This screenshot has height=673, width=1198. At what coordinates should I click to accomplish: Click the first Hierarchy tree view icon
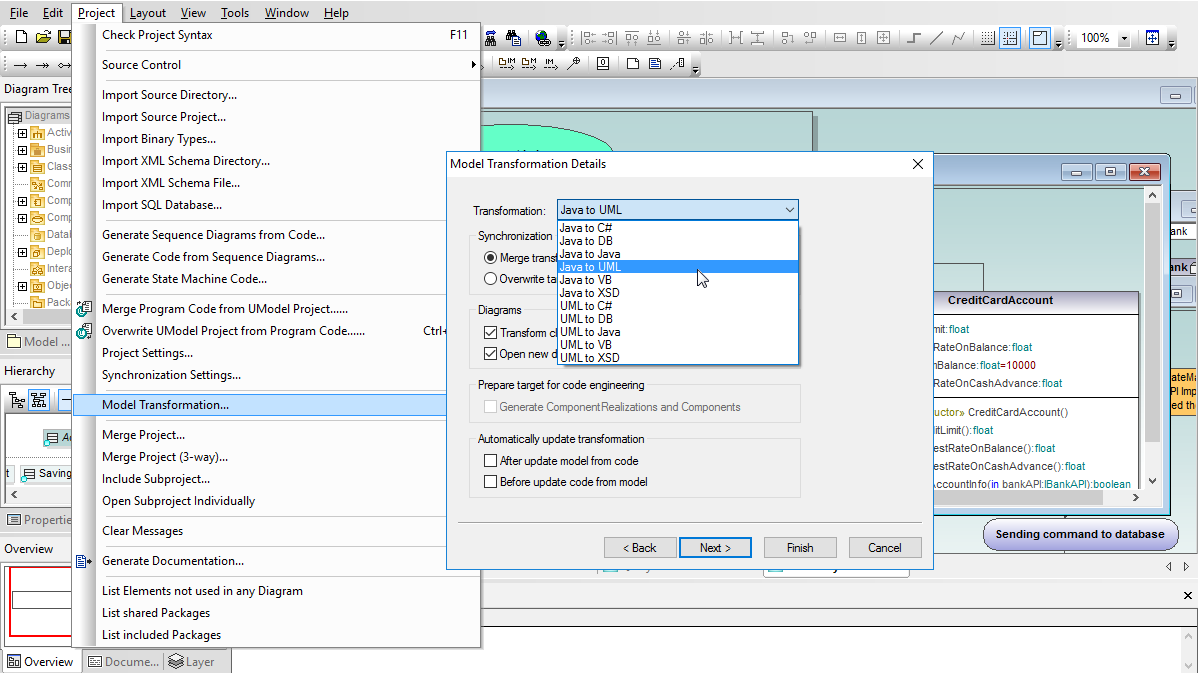click(16, 400)
